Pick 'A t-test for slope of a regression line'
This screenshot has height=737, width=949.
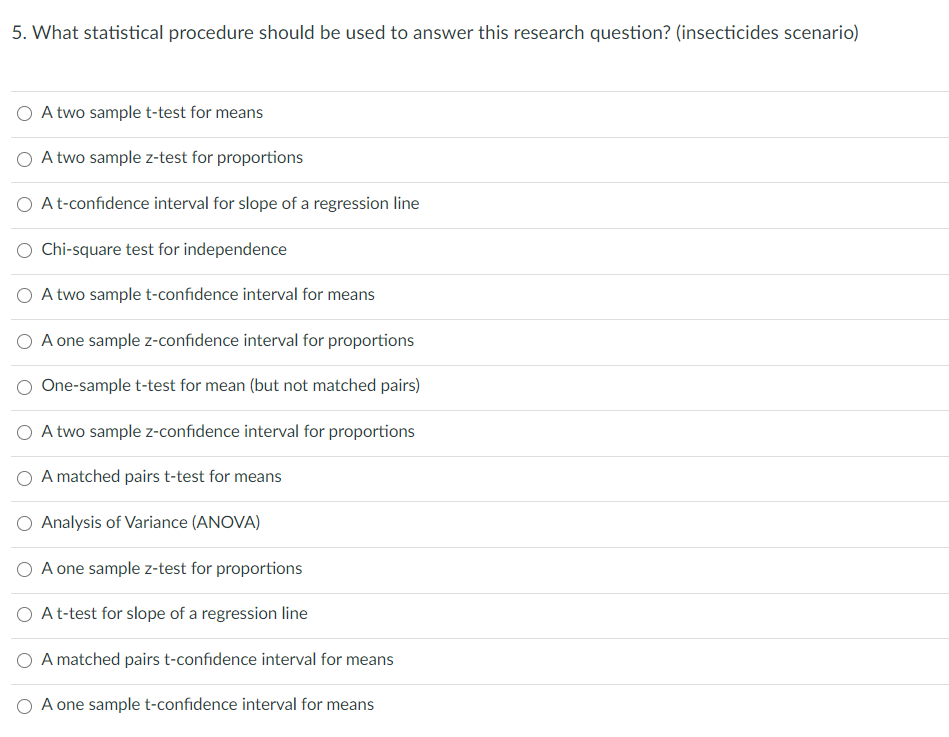point(24,615)
